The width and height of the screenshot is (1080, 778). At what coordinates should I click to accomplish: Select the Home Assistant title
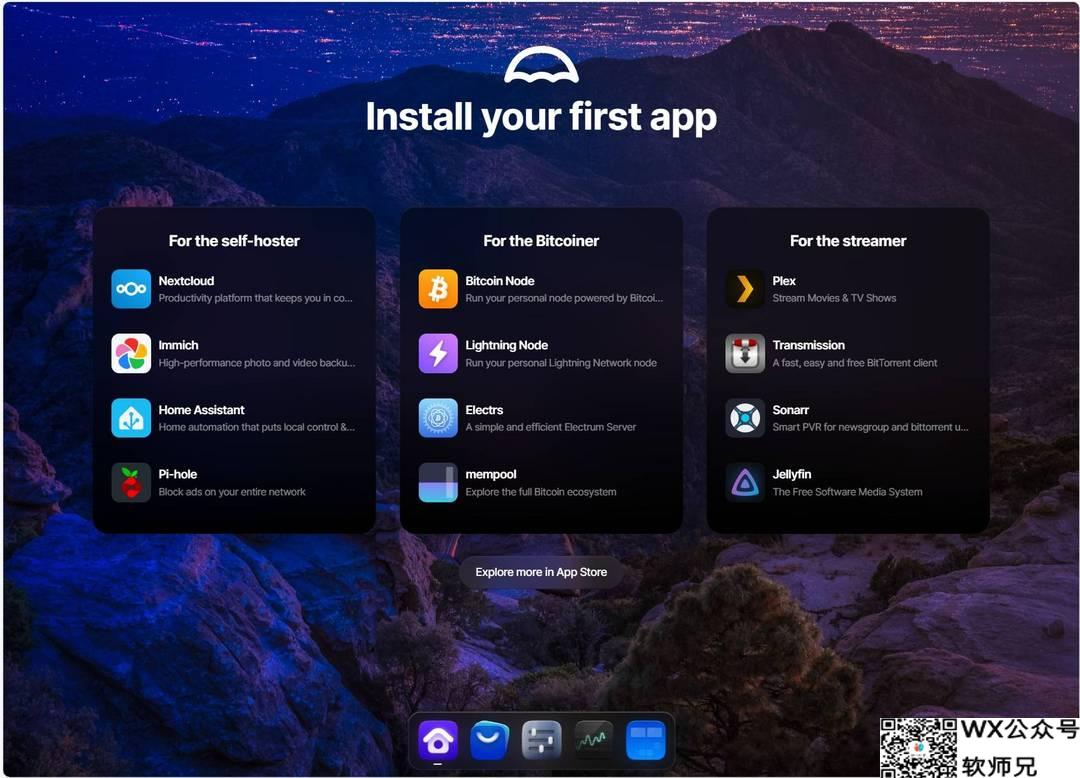(201, 410)
